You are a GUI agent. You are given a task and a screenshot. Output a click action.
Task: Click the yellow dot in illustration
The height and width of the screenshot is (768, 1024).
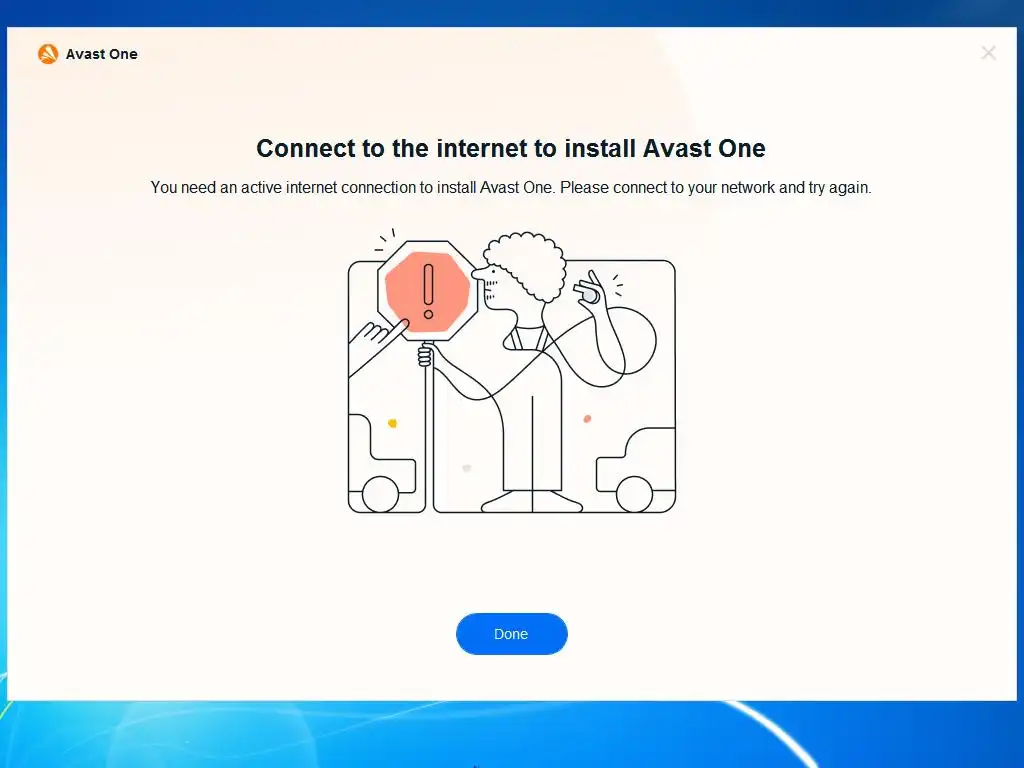click(392, 423)
